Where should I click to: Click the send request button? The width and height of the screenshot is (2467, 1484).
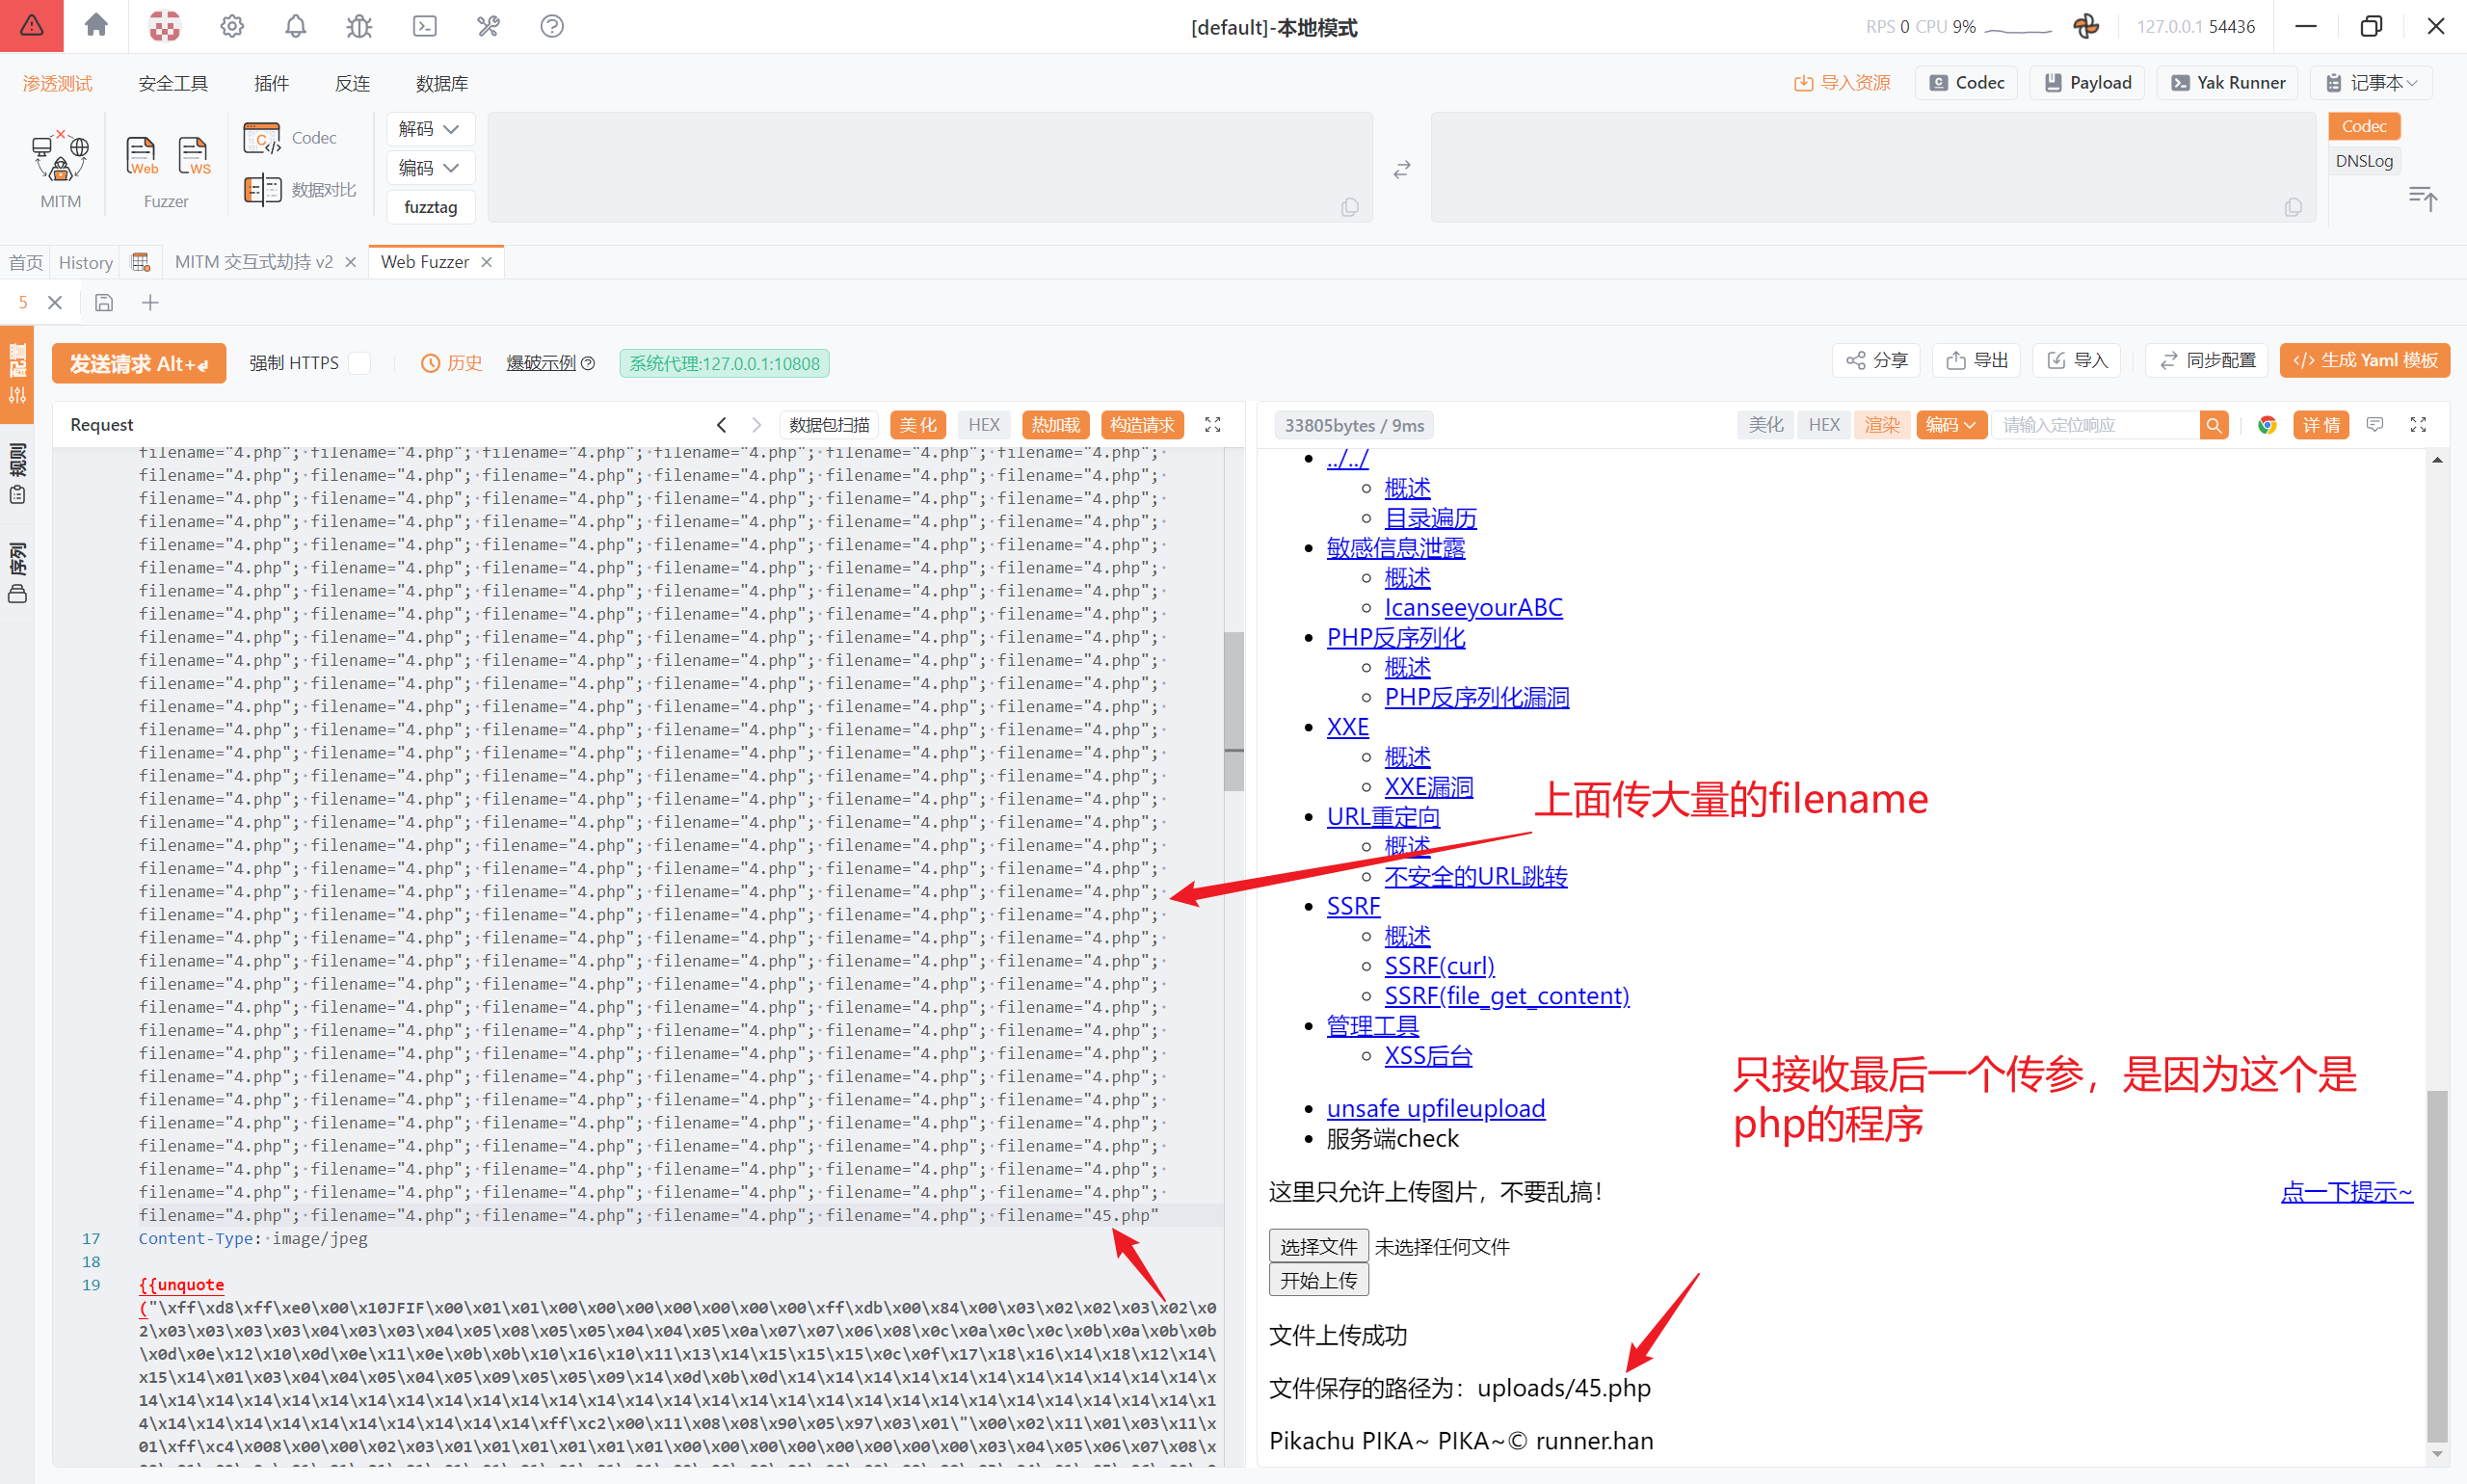(x=139, y=363)
